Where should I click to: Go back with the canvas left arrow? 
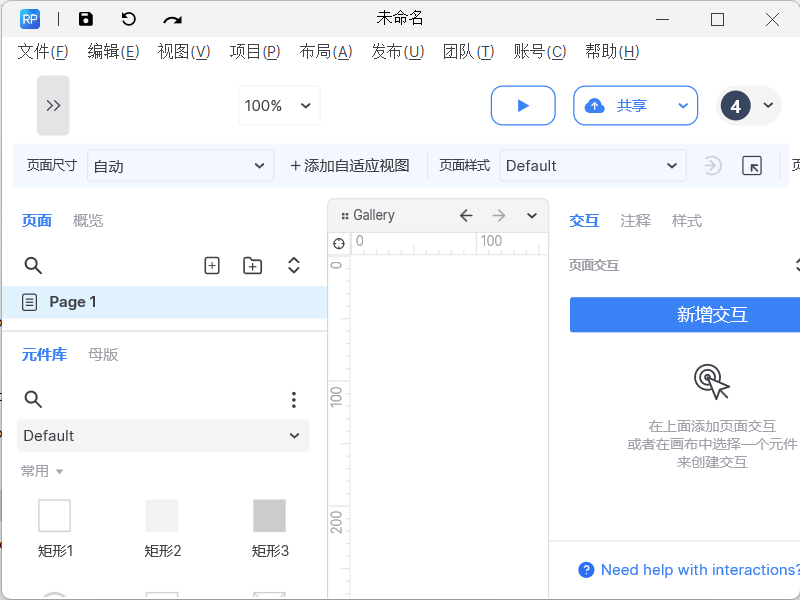pos(466,215)
